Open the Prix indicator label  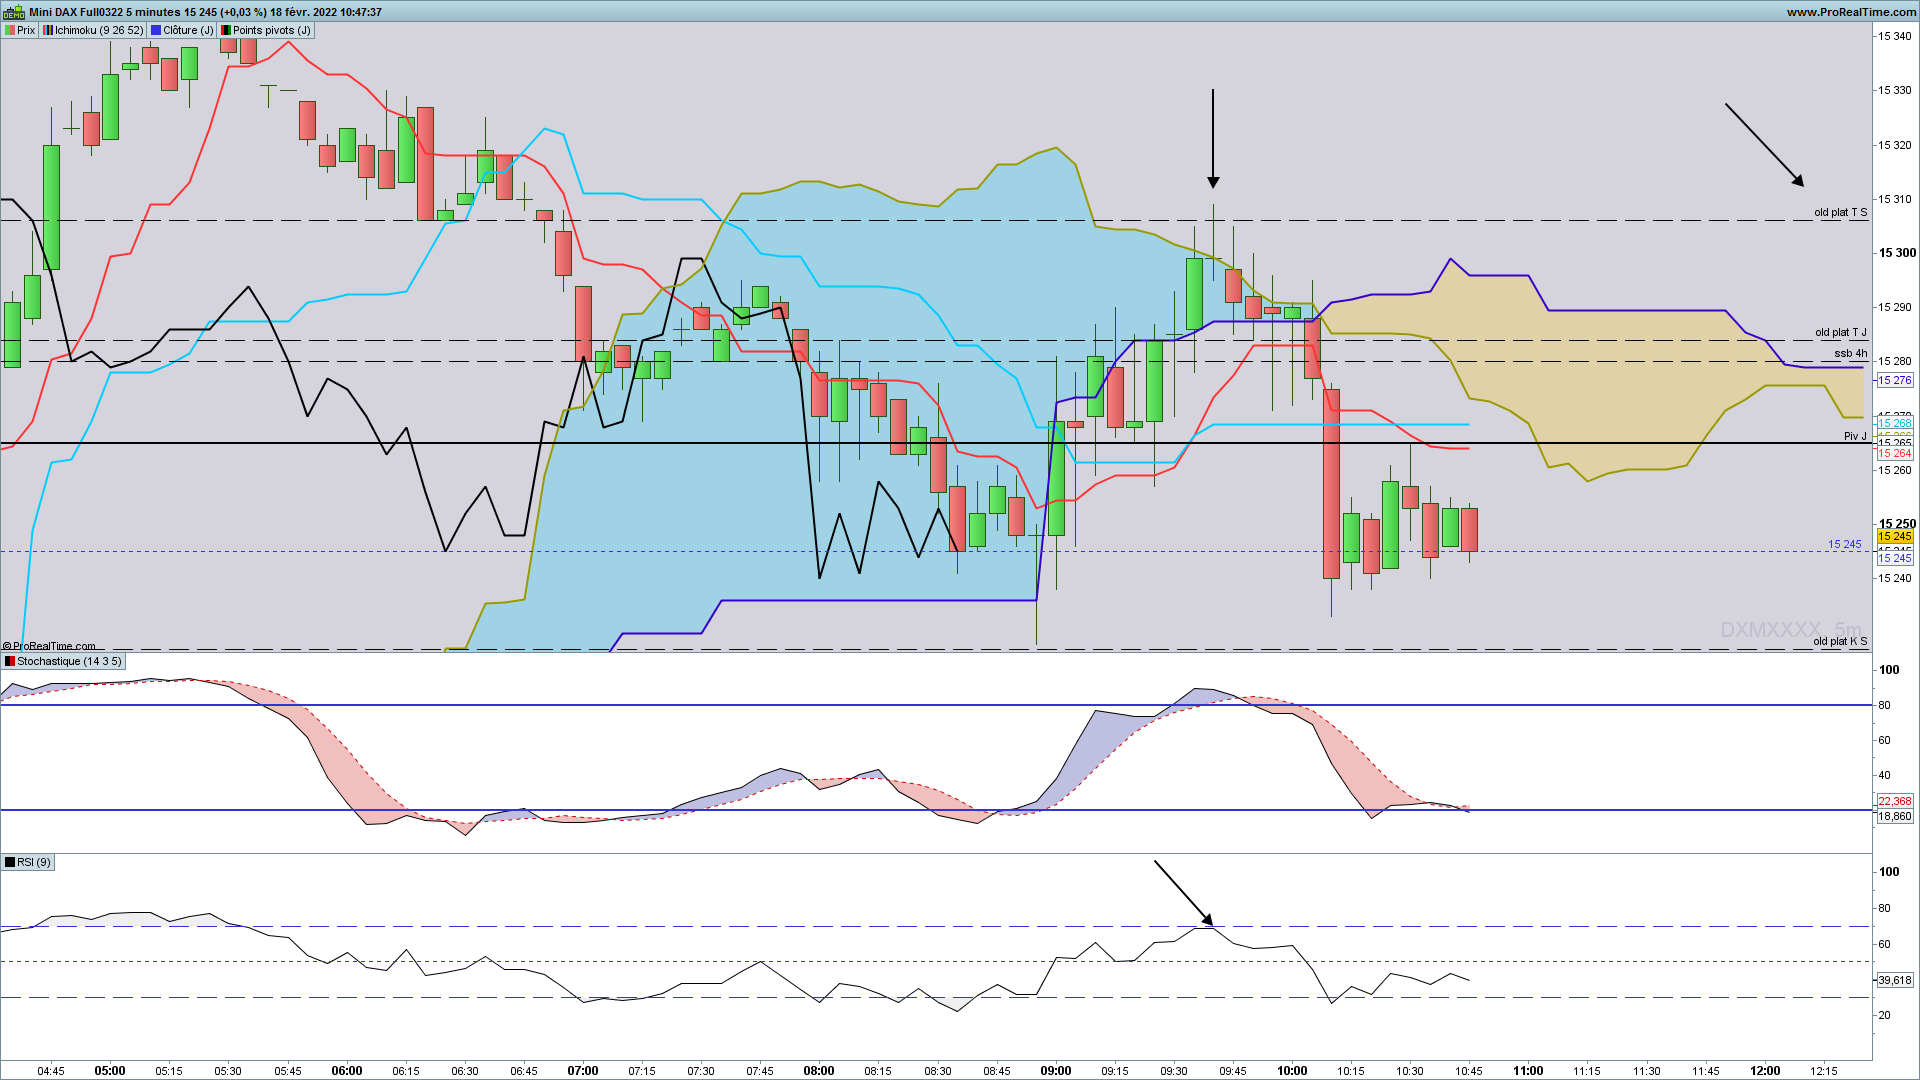click(x=20, y=30)
